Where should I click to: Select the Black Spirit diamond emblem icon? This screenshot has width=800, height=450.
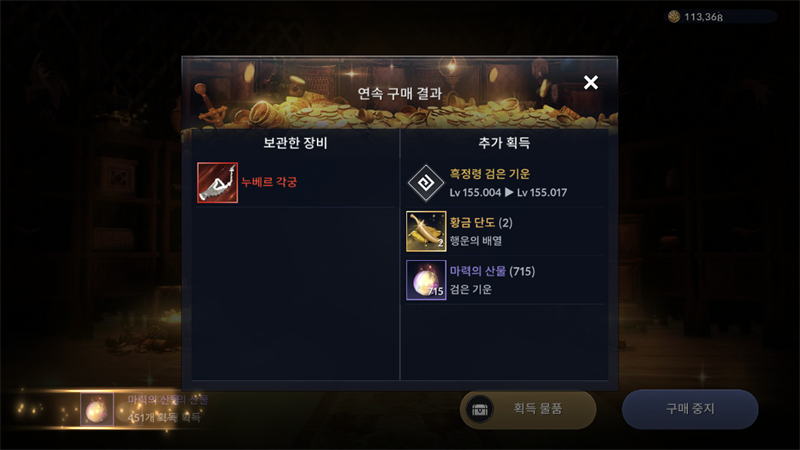coord(426,183)
